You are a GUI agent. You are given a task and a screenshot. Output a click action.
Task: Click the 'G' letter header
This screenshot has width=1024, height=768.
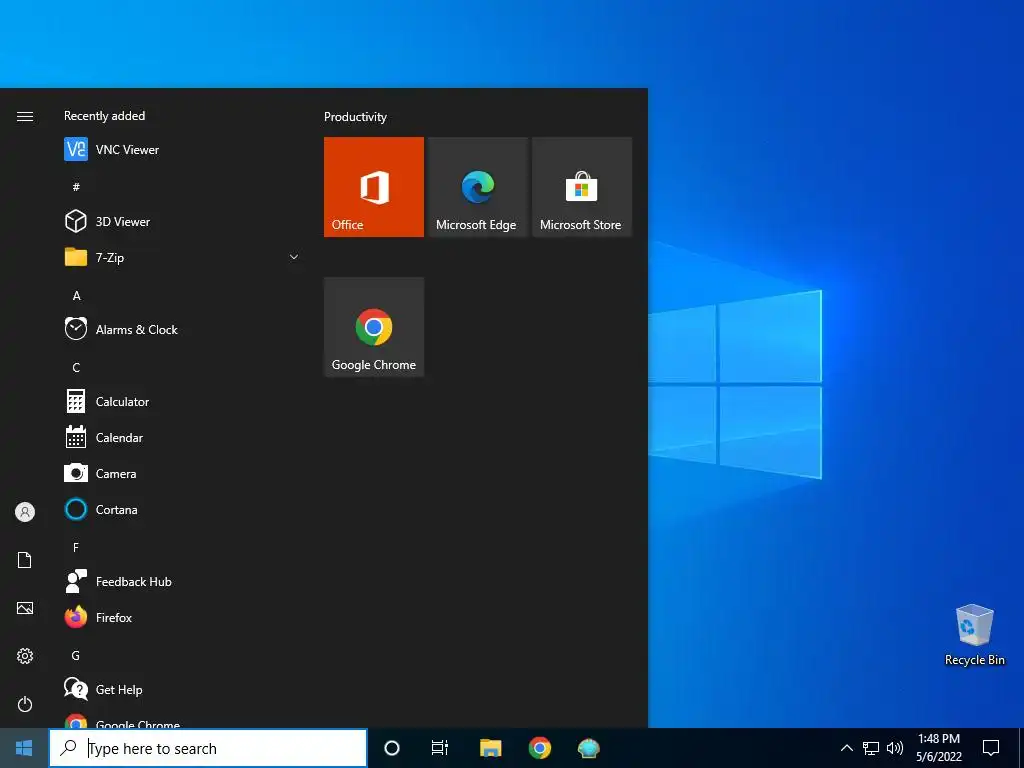coord(76,655)
